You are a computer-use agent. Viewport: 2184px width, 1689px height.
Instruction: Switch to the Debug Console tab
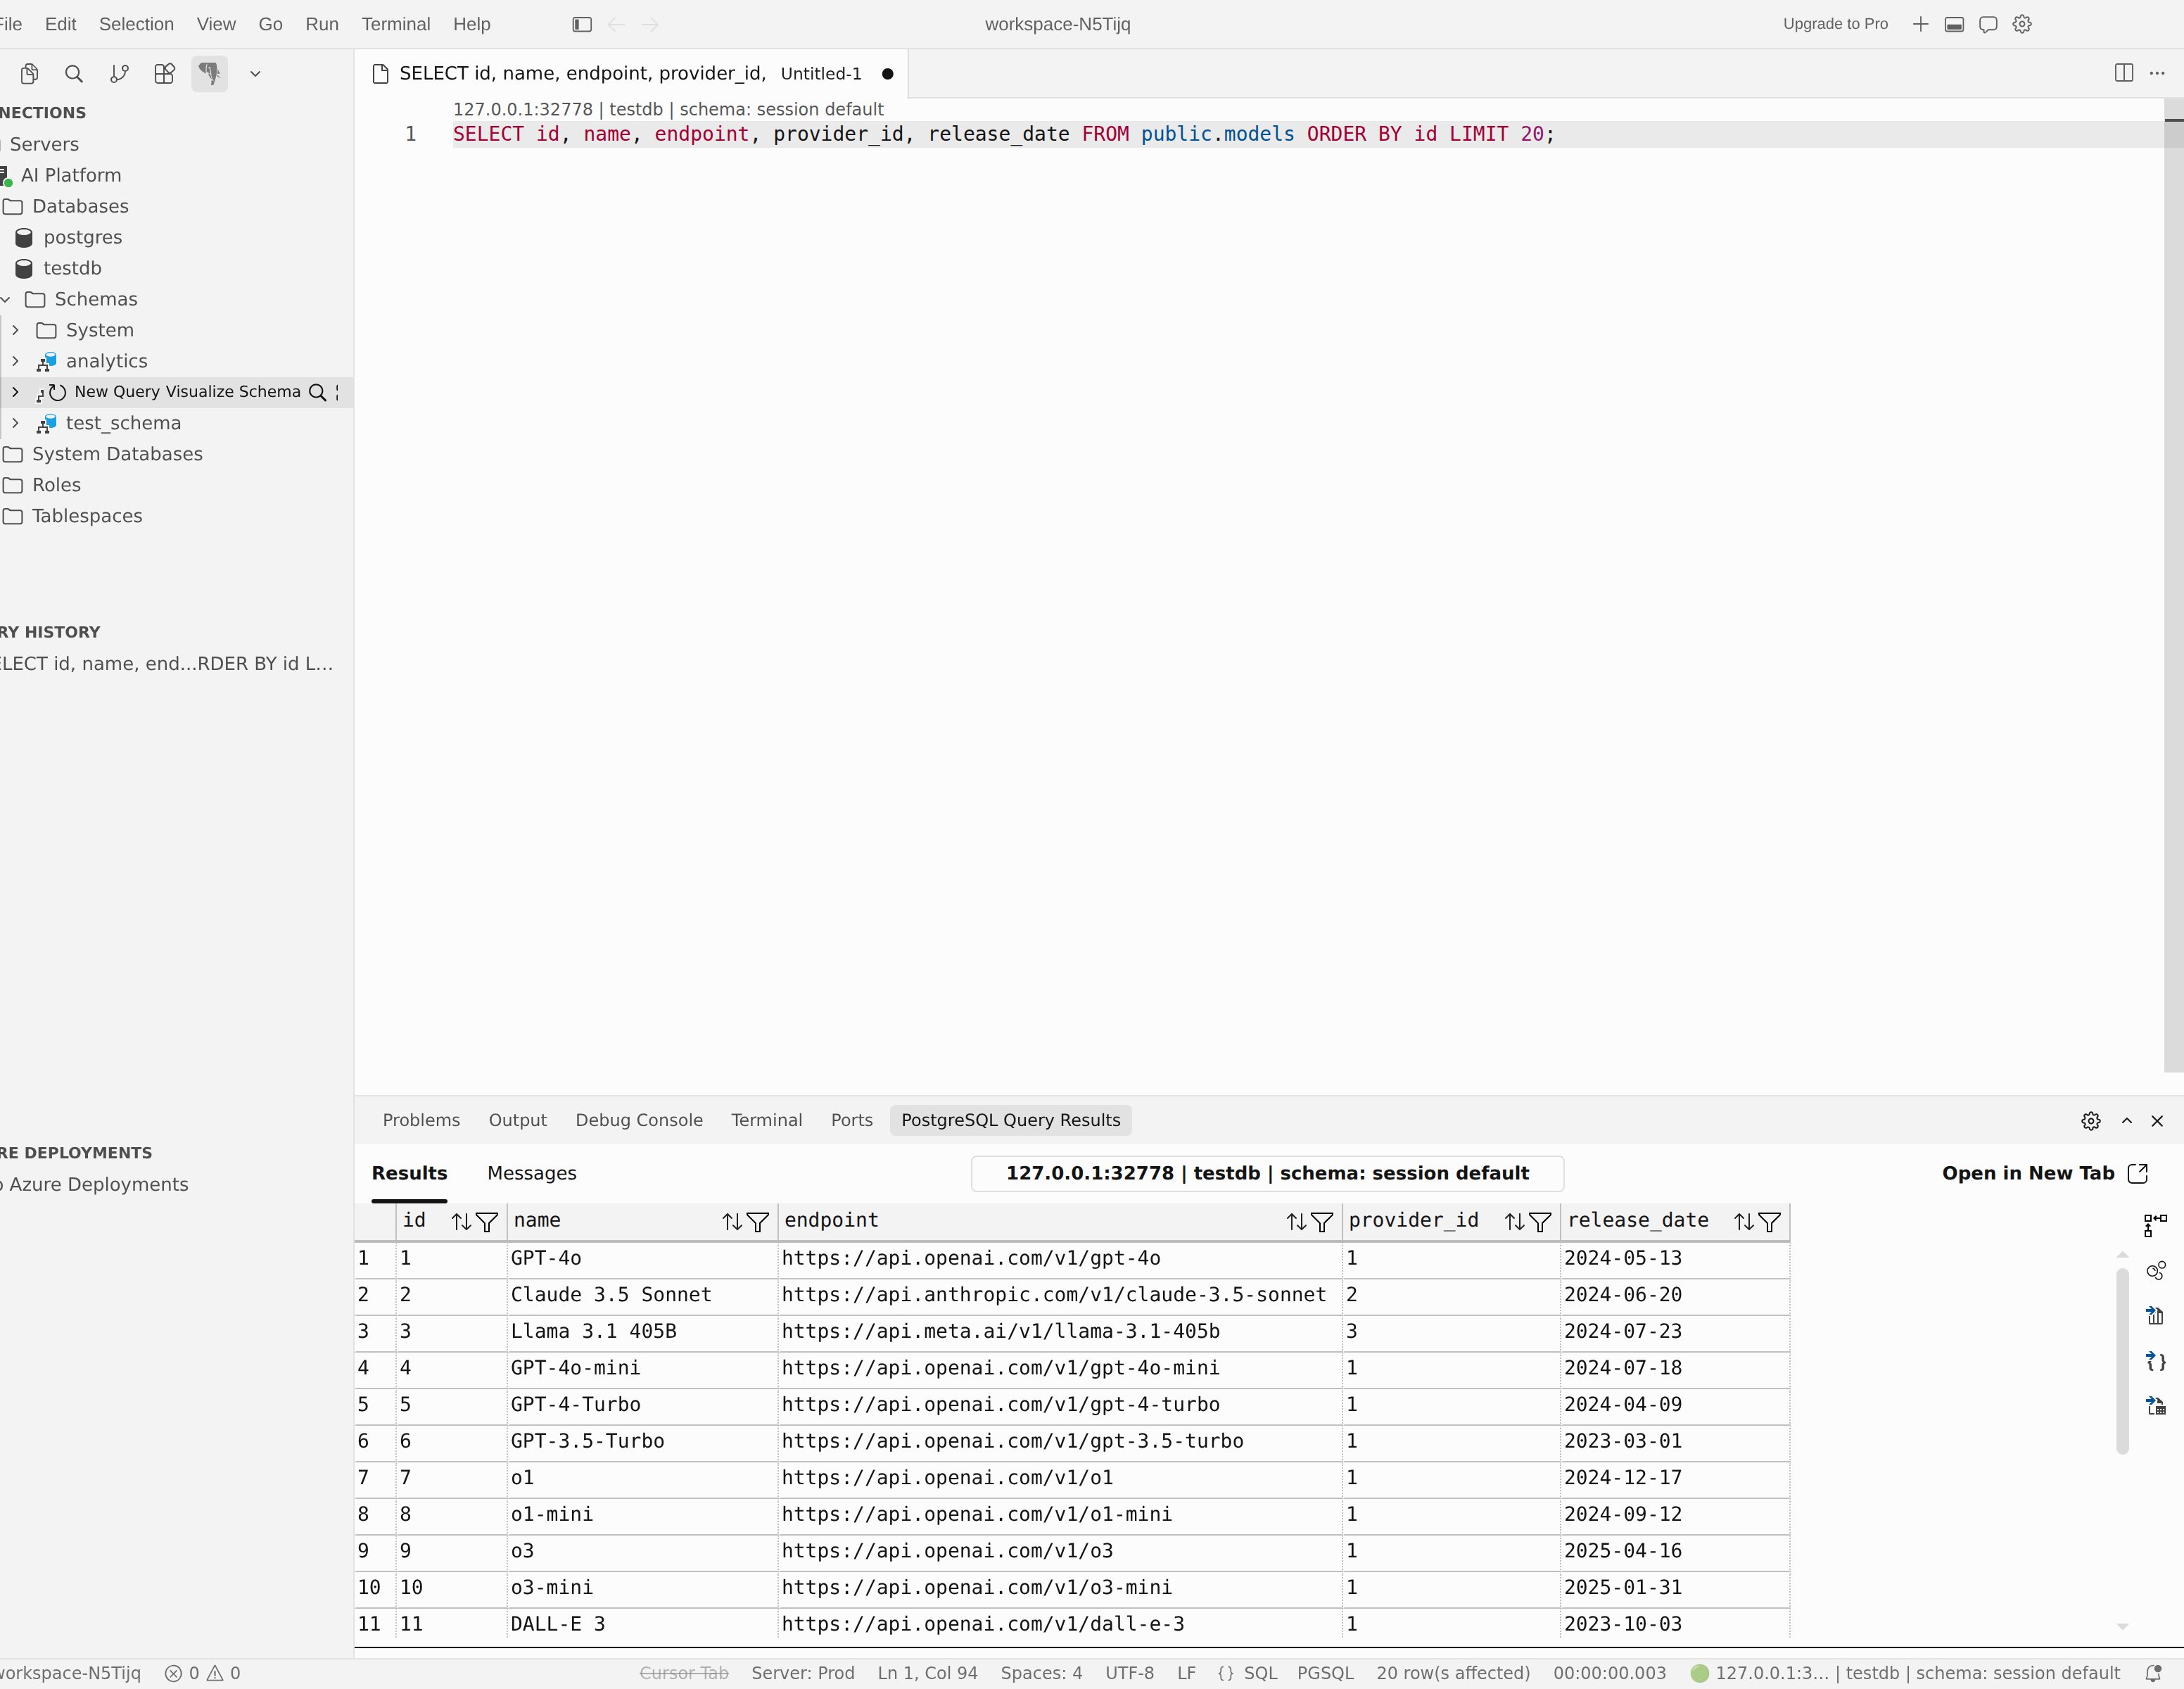[639, 1120]
